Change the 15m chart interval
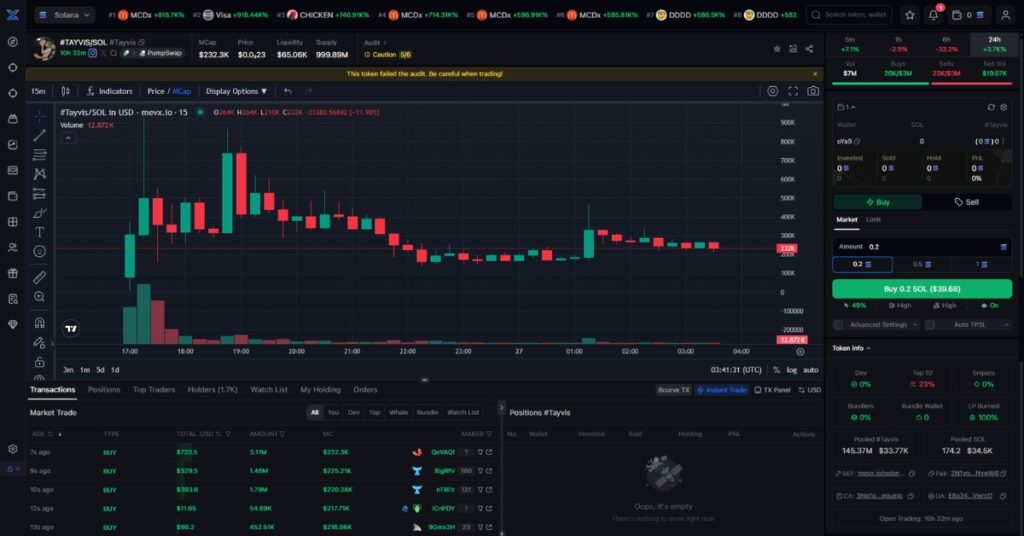 (38, 91)
